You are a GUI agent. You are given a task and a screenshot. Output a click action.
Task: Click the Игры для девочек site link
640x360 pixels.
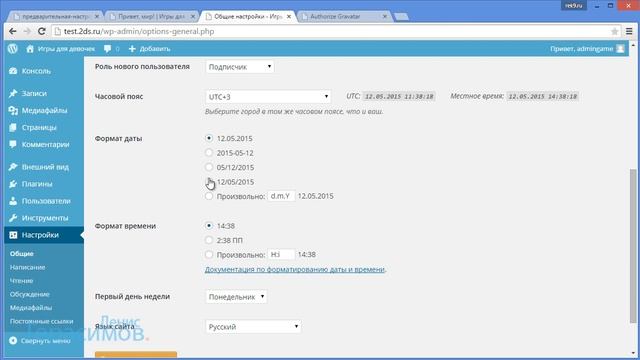point(67,49)
